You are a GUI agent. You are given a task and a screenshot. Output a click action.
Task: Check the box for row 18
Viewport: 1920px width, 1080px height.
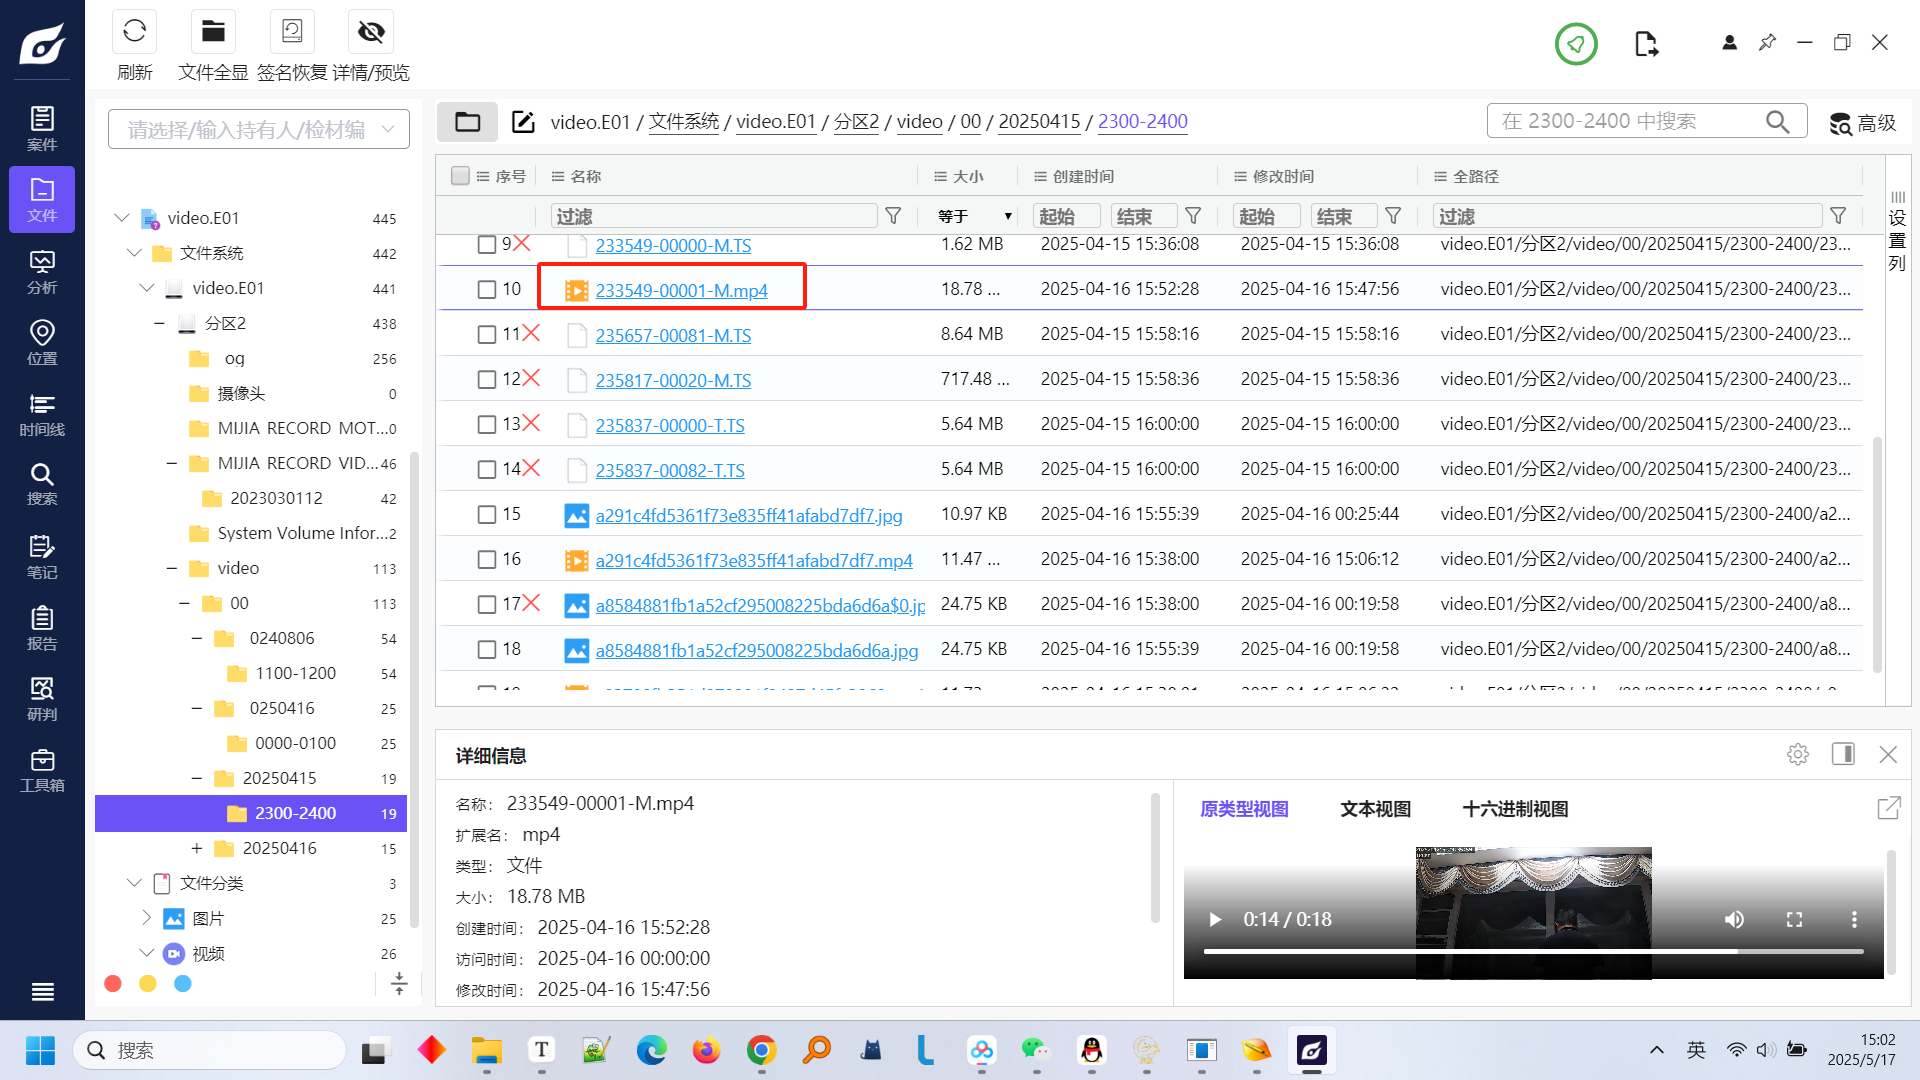487,649
